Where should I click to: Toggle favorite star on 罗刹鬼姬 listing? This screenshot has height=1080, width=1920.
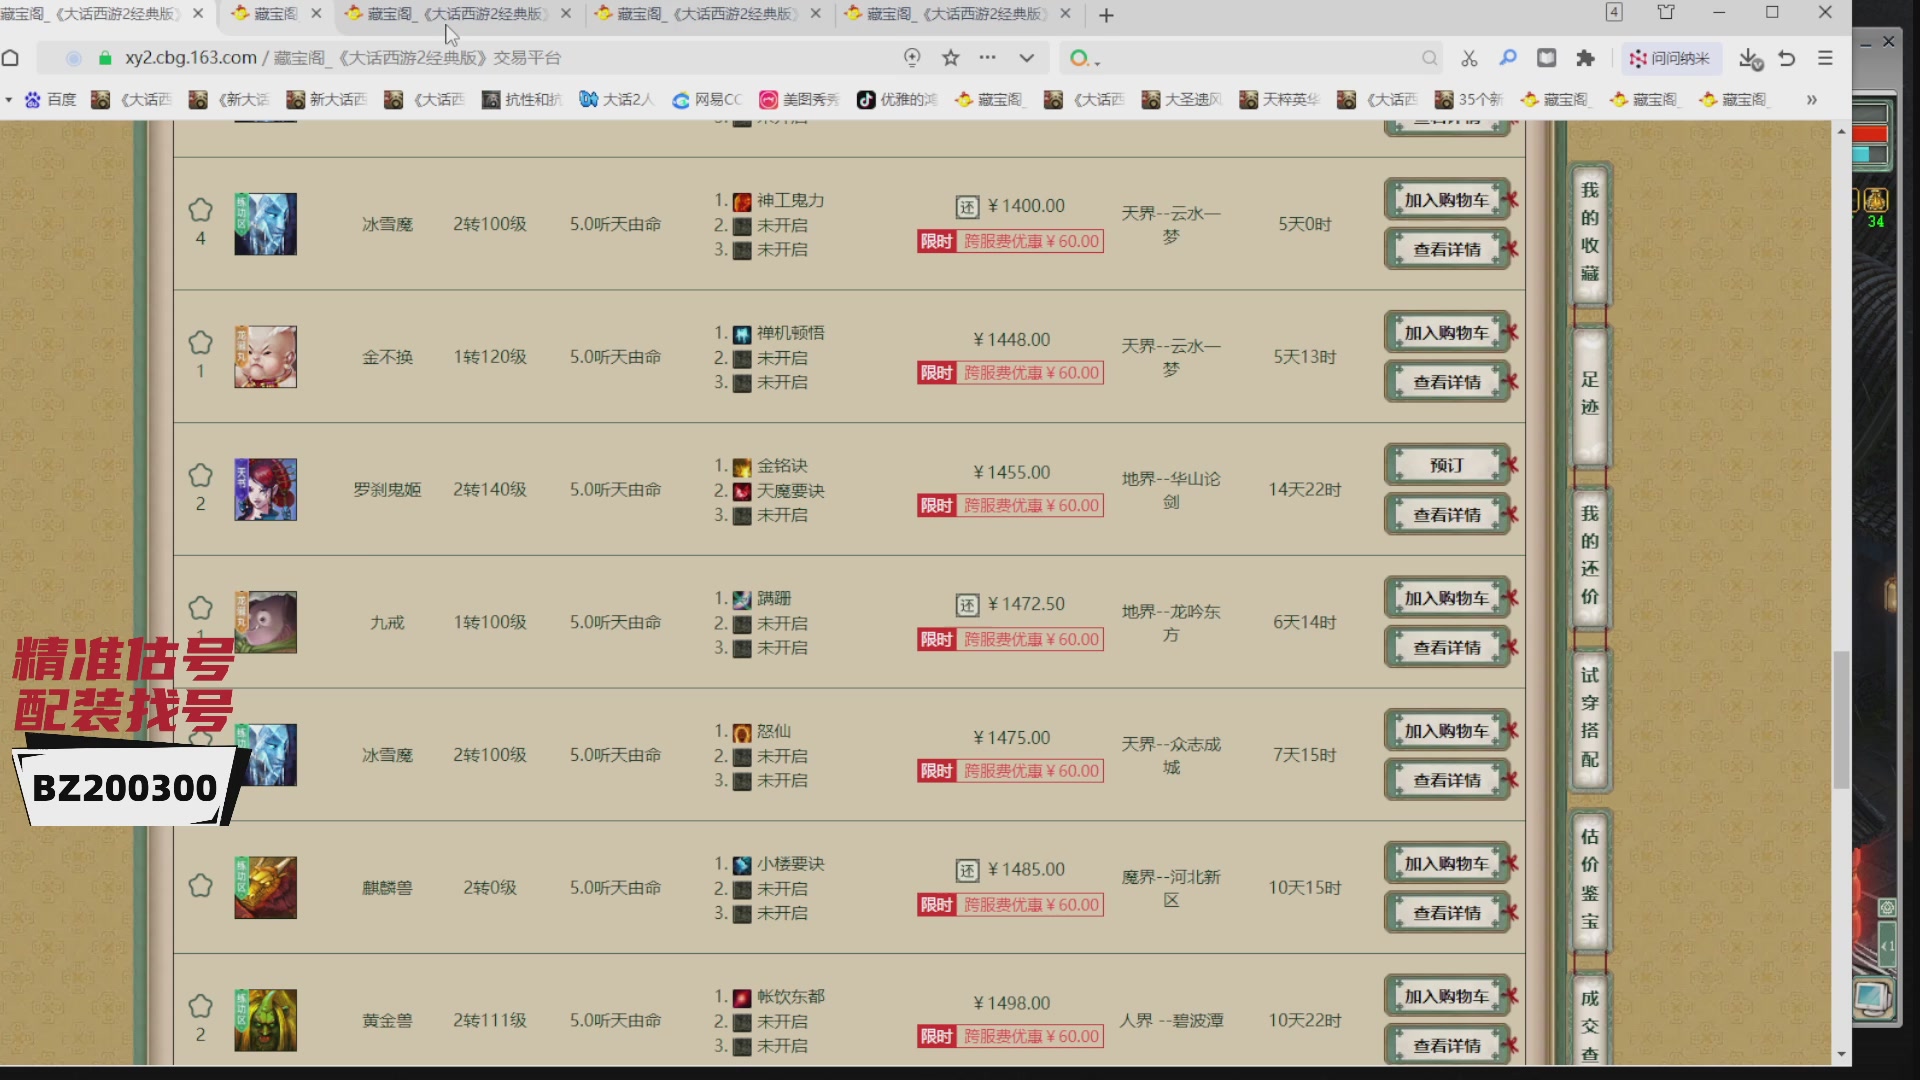point(200,475)
